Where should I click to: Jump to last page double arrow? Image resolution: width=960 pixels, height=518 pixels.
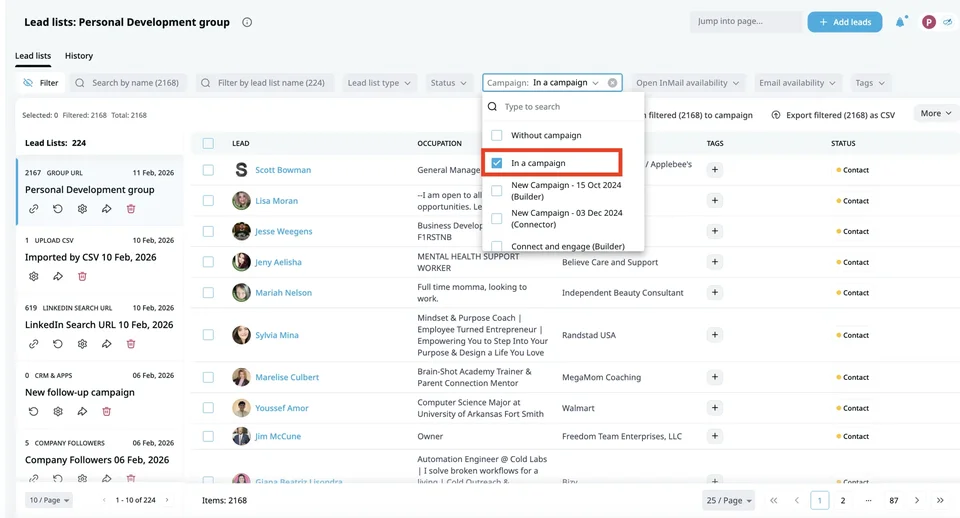point(940,500)
